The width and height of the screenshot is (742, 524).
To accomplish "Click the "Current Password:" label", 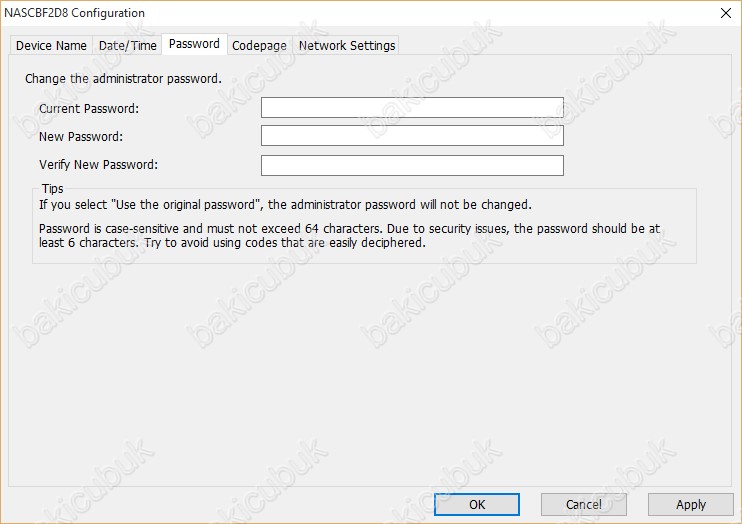I will tap(89, 109).
